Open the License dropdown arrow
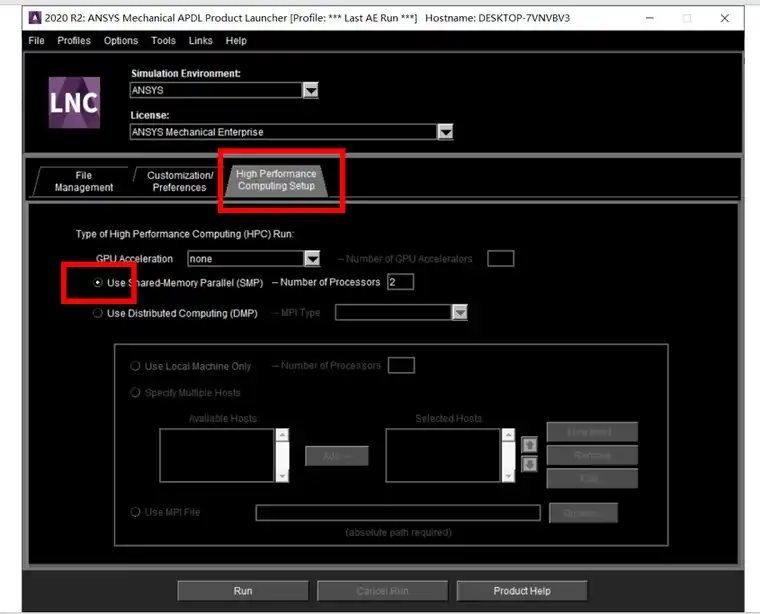The height and width of the screenshot is (614, 760). [445, 132]
